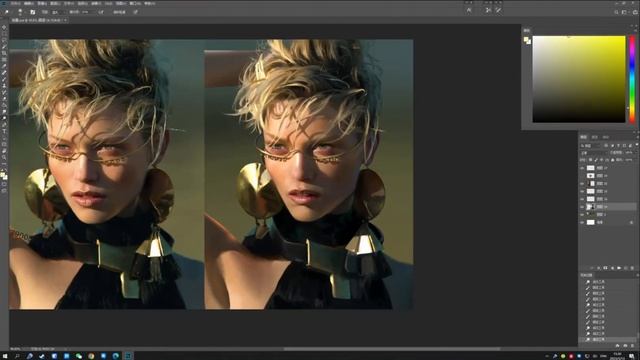
Task: Select the Lasso tool
Action: coord(4,40)
